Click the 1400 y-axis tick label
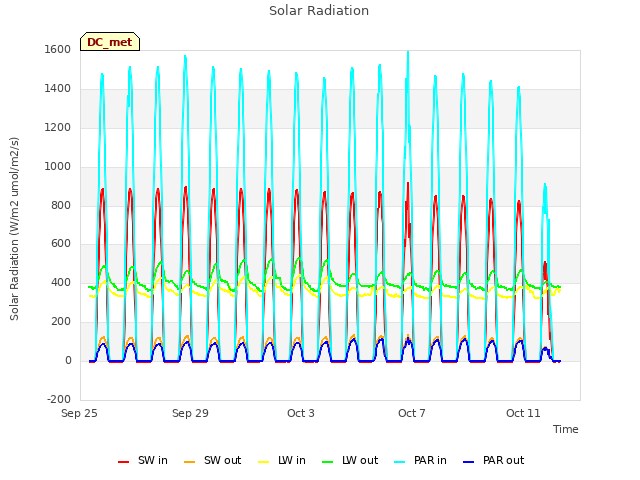This screenshot has width=640, height=480. [58, 89]
